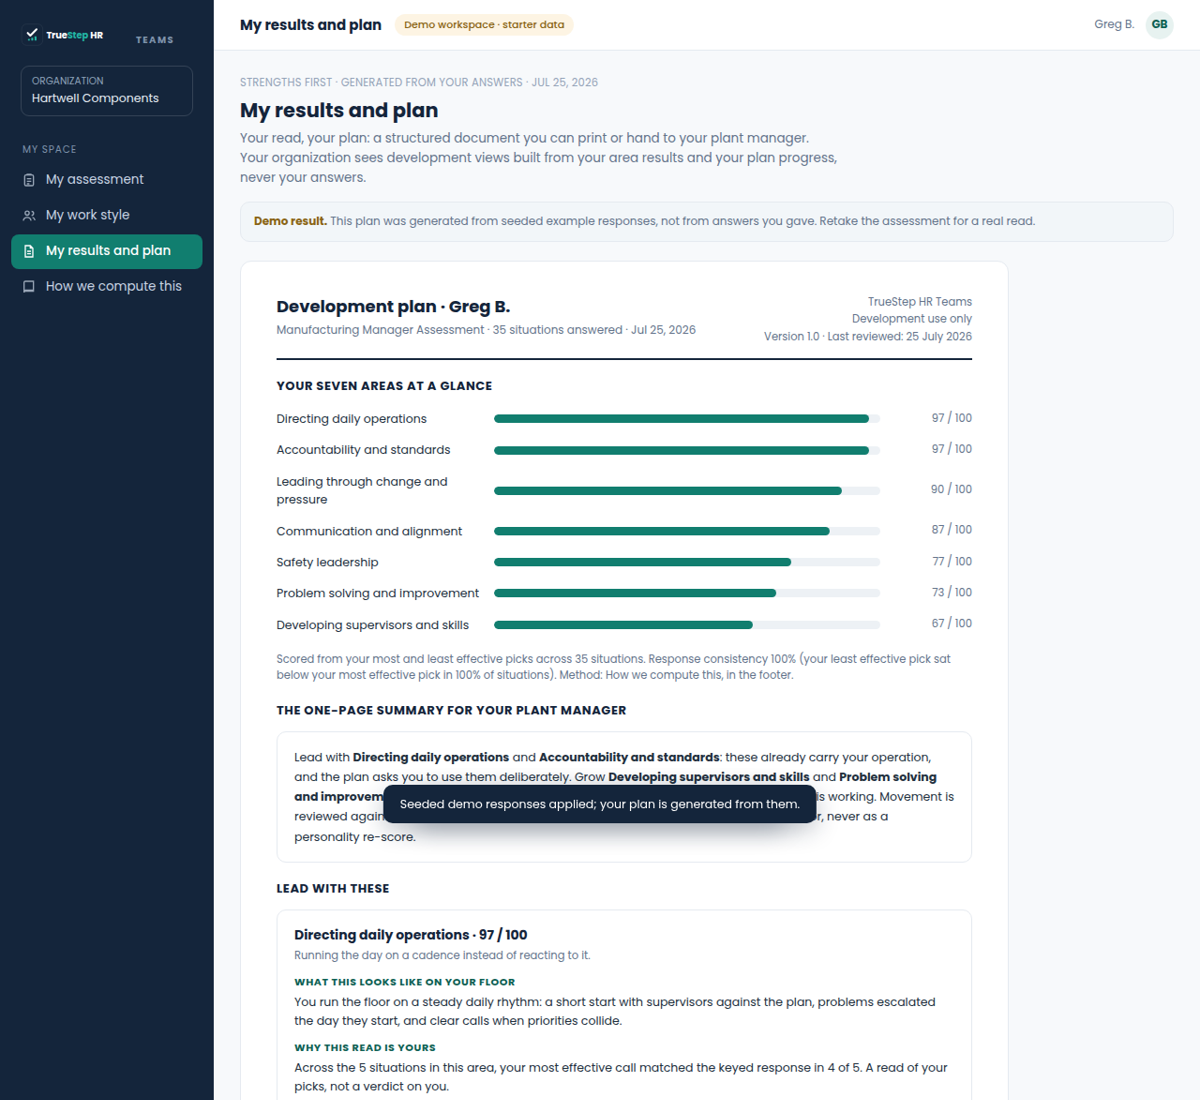Click the MY SPACE section label
The image size is (1200, 1100).
[x=49, y=150]
